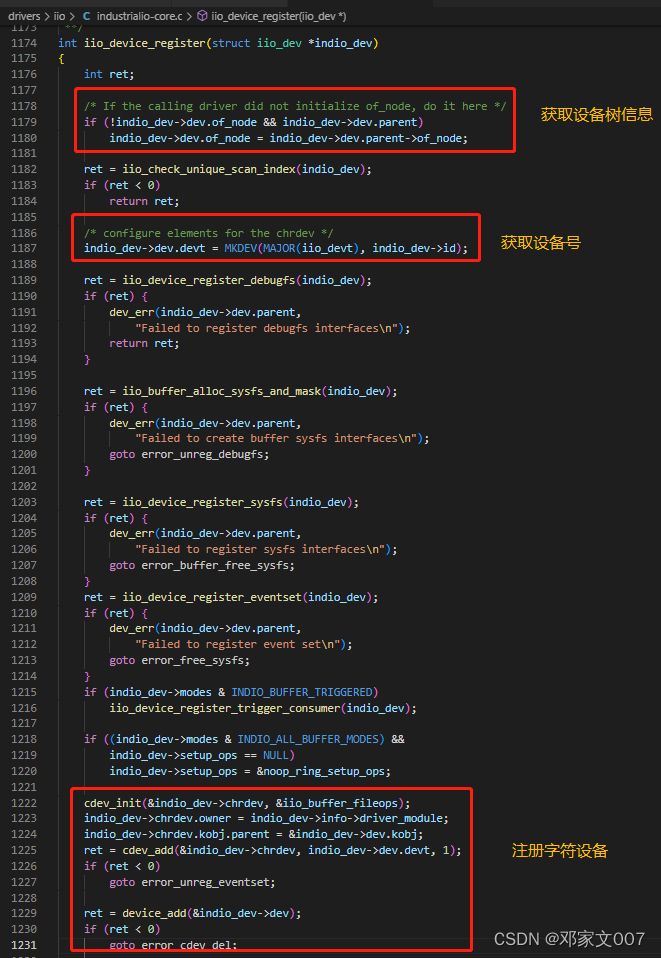Viewport: 661px width, 958px height.
Task: Click iio_buffer_alloc_sysfs_and_mask call
Action: tap(222, 391)
